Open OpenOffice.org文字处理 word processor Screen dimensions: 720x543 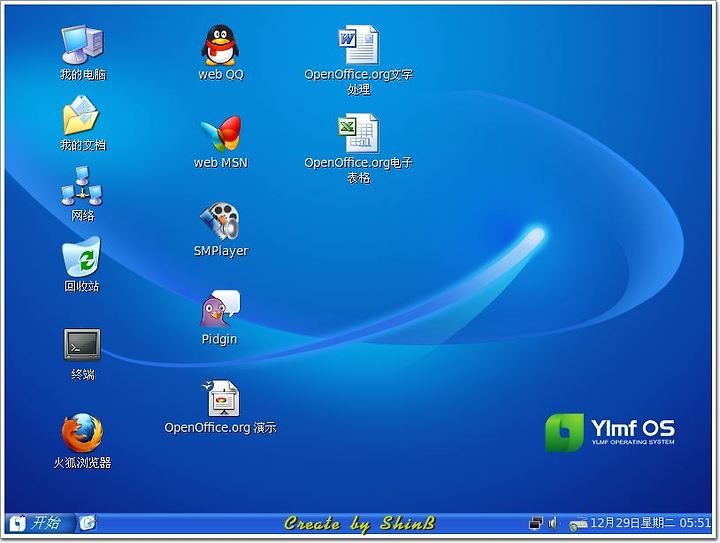359,45
